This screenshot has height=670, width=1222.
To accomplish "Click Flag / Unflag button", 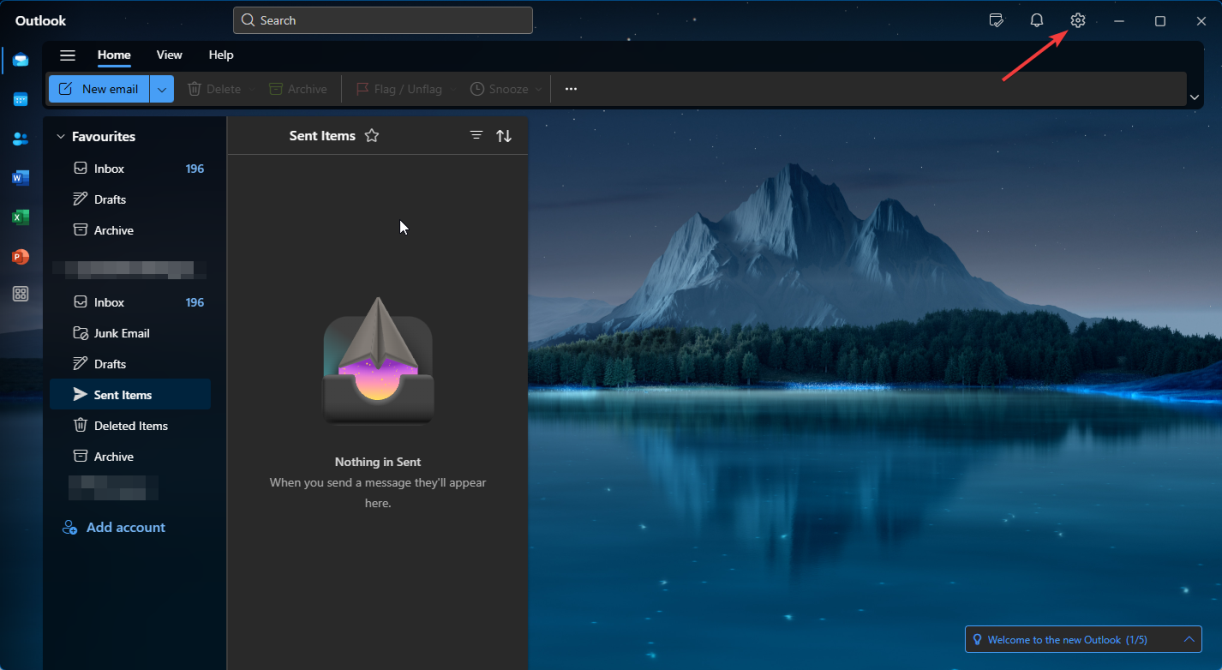I will [399, 89].
